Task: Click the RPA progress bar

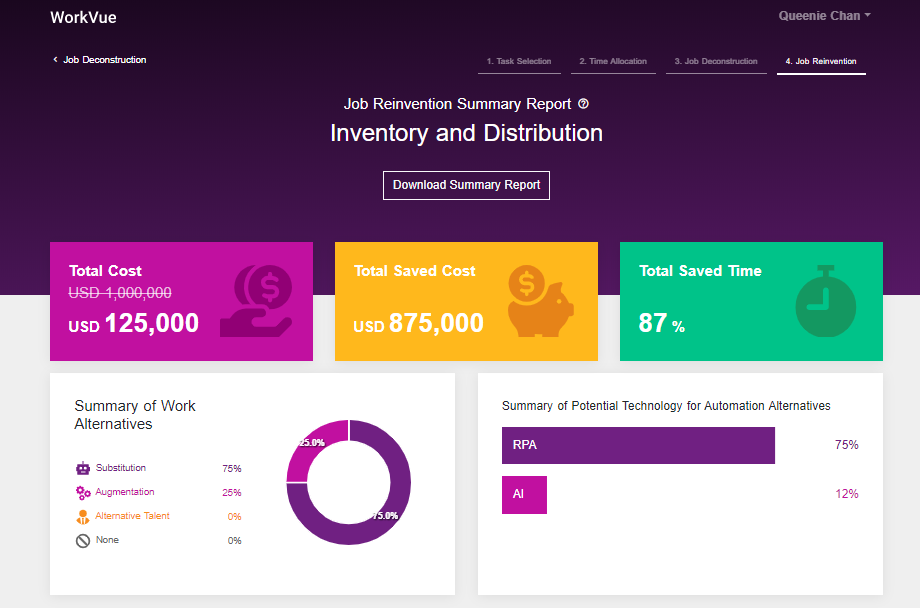Action: click(638, 445)
